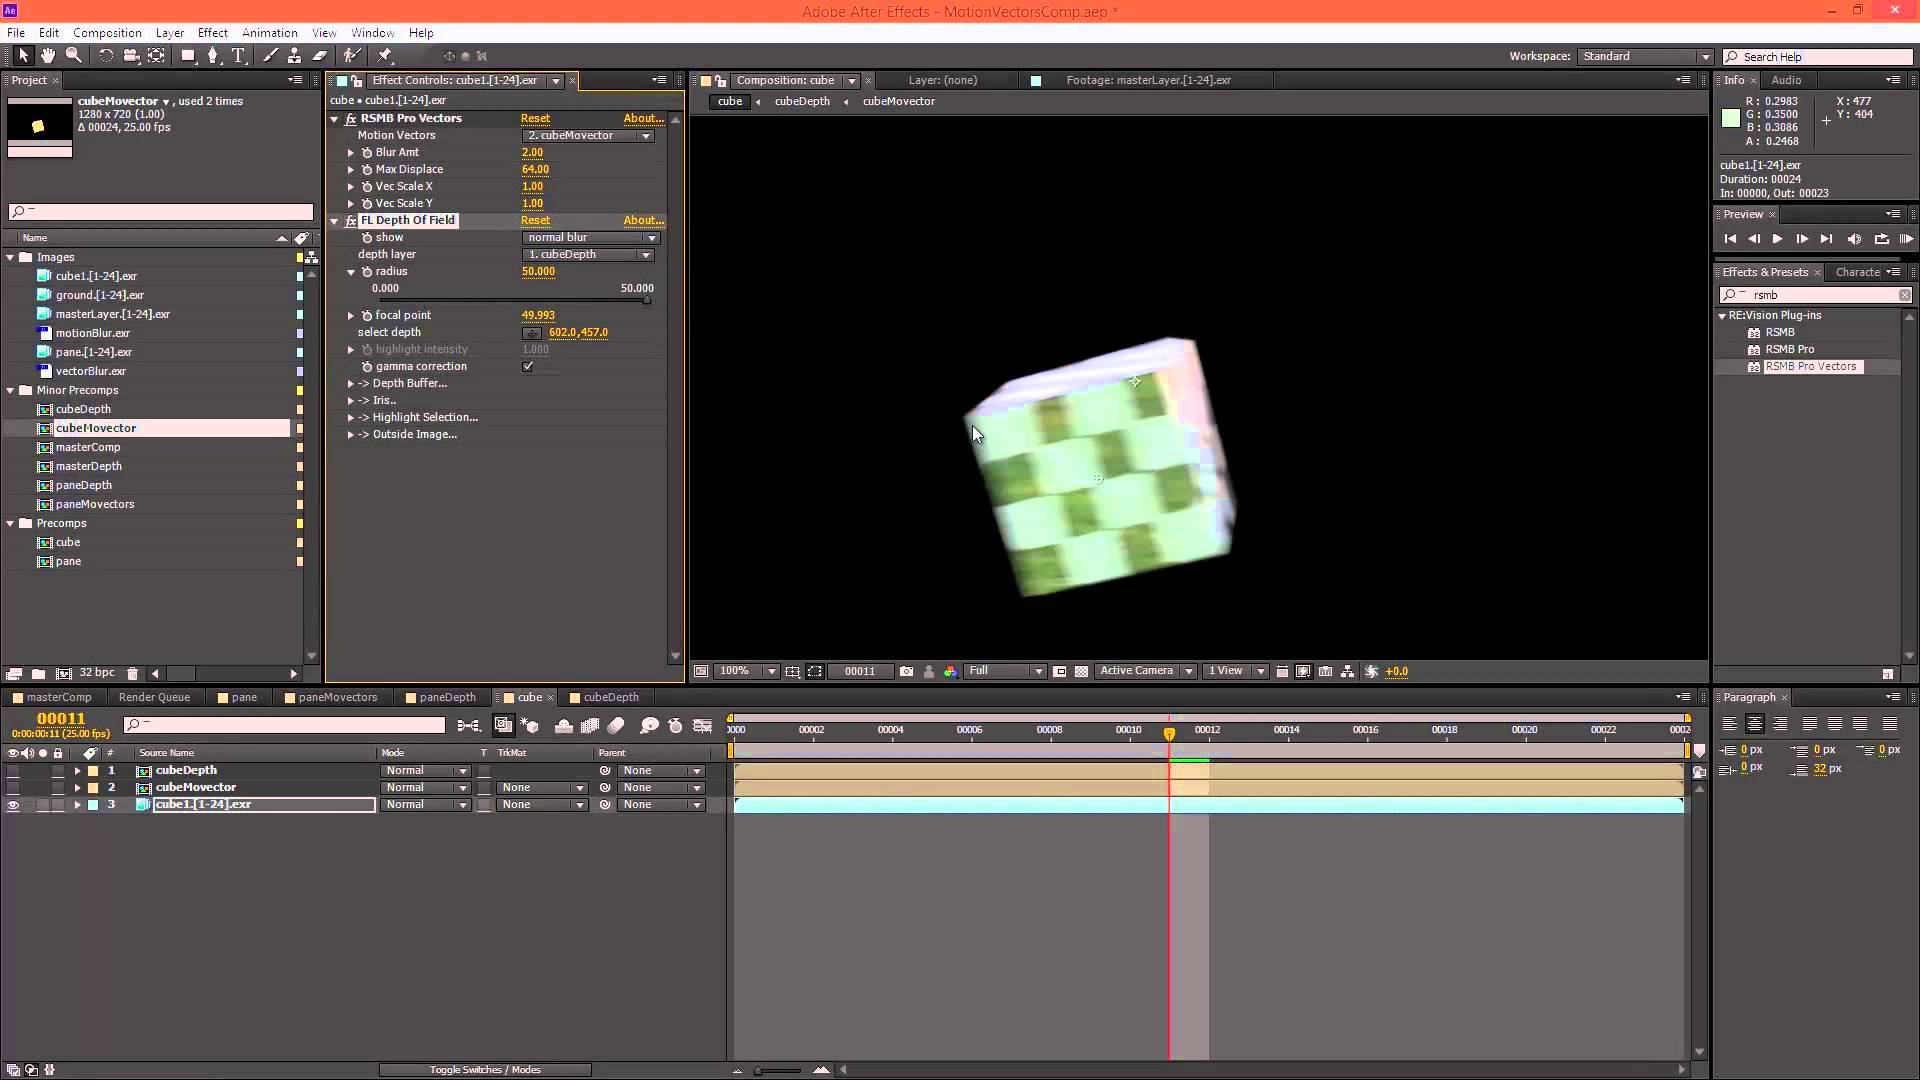Open the Graph Editor
This screenshot has height=1080, width=1920.
[x=704, y=726]
